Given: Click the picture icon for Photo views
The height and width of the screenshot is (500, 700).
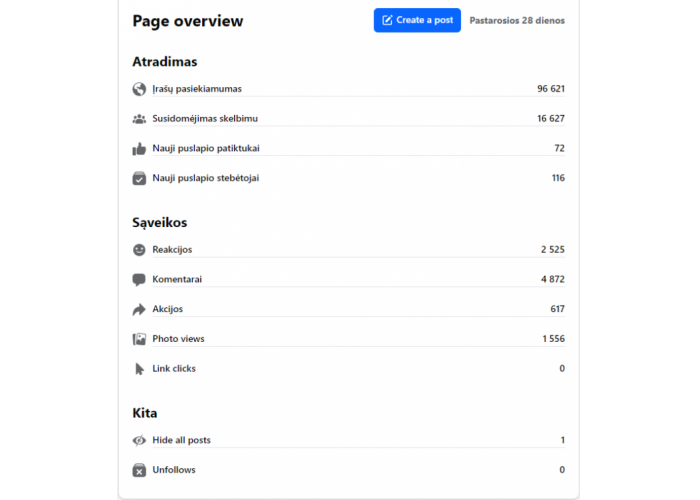Looking at the screenshot, I should click(x=139, y=339).
